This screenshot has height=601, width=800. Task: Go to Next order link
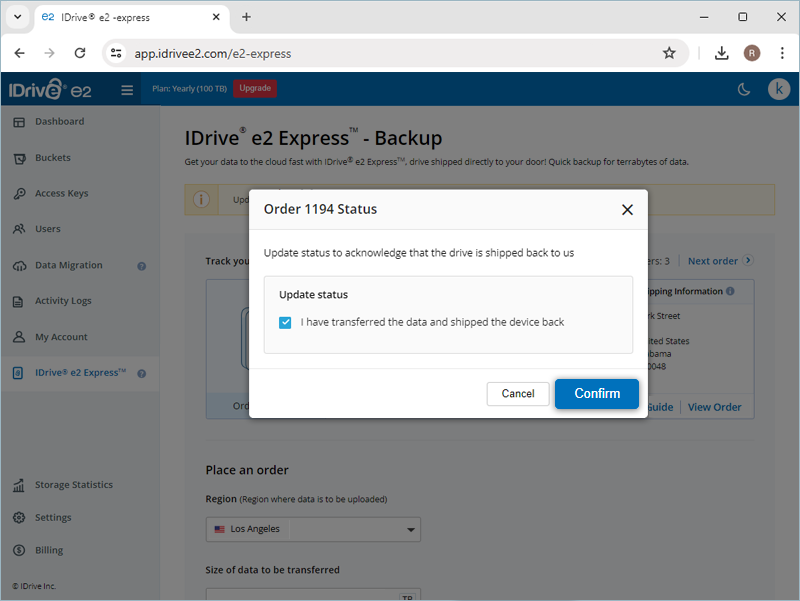pyautogui.click(x=712, y=261)
